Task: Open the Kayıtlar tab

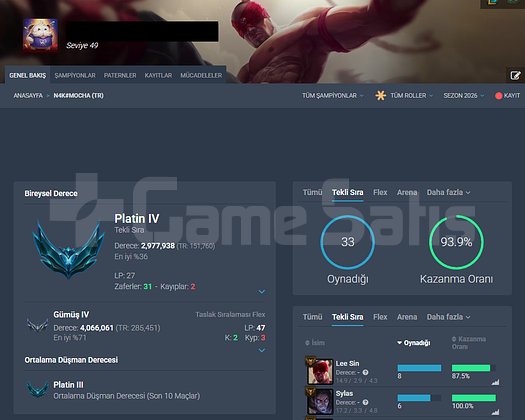Action: pyautogui.click(x=158, y=75)
